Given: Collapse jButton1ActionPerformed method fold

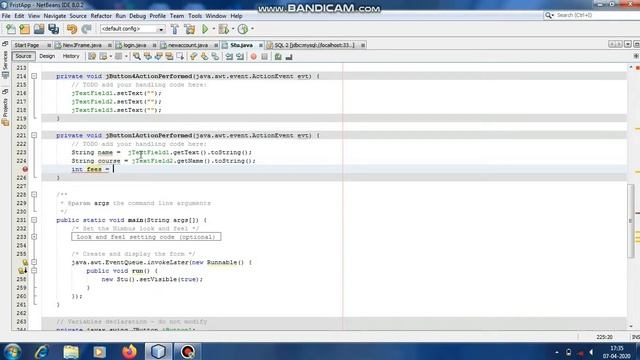Looking at the screenshot, I should tap(34, 135).
